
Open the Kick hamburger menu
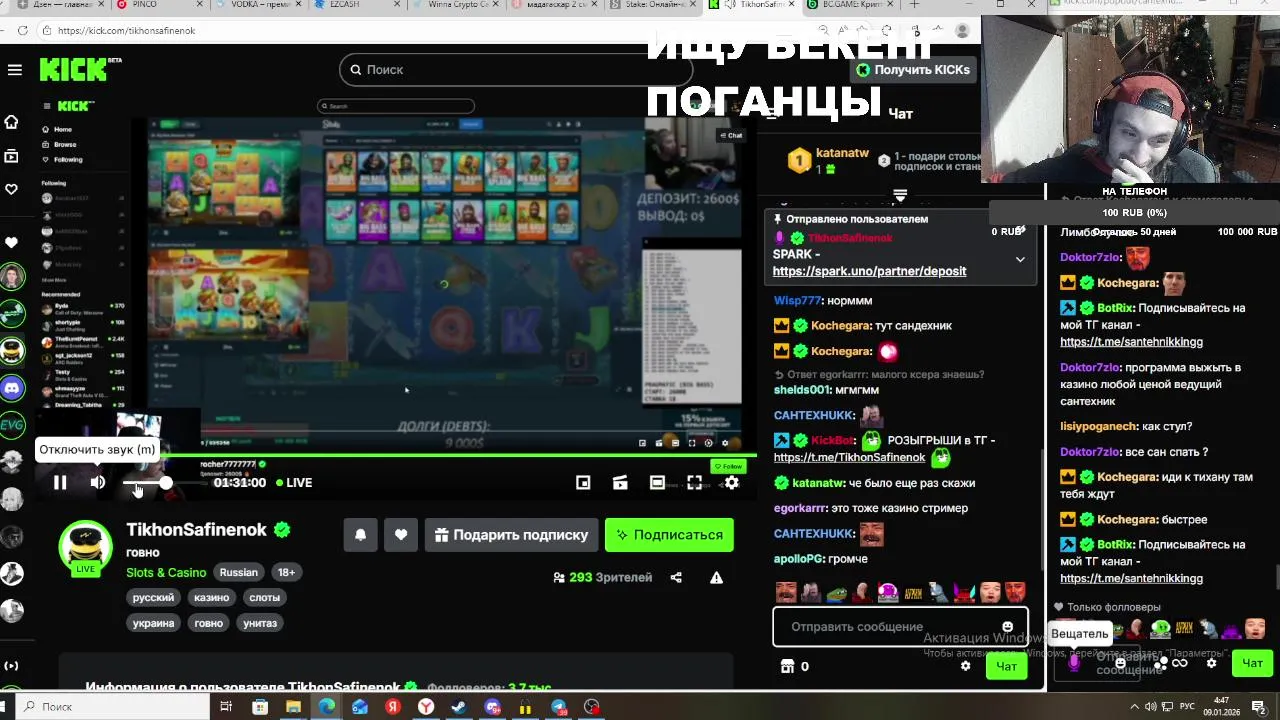[14, 70]
